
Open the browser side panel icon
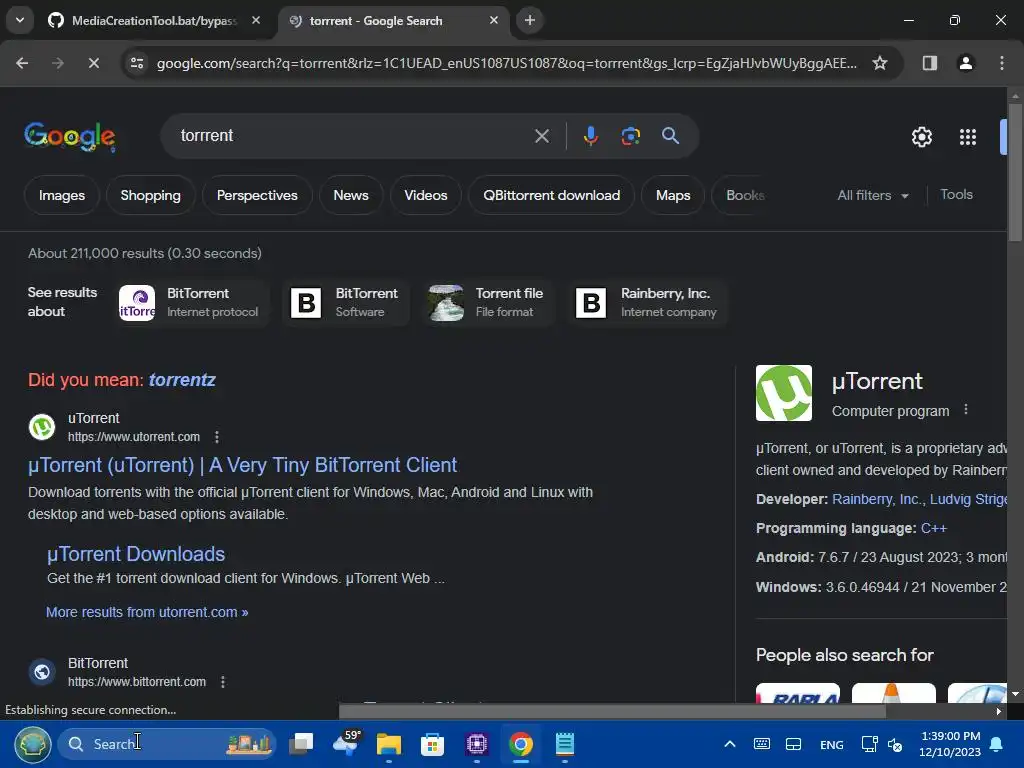[x=929, y=63]
